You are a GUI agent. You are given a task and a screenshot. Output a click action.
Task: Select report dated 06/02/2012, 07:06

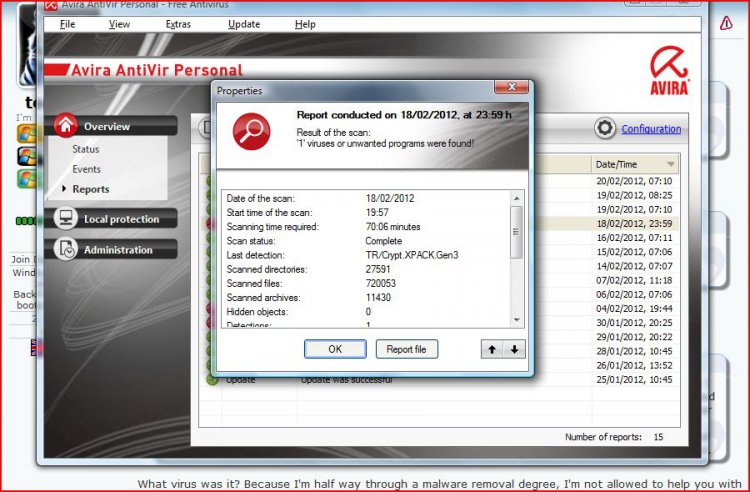coord(634,294)
